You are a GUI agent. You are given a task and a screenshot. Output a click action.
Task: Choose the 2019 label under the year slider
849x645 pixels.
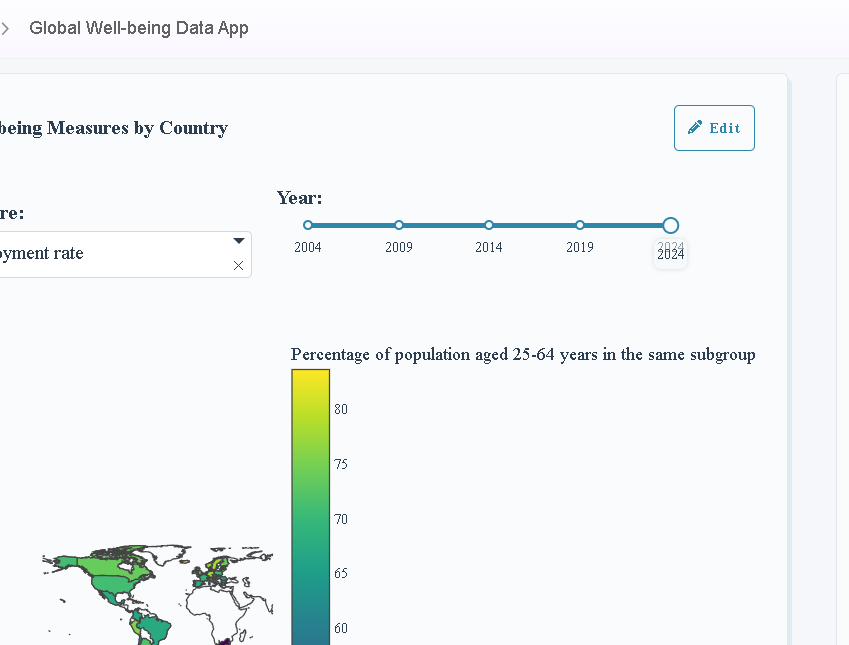point(580,247)
